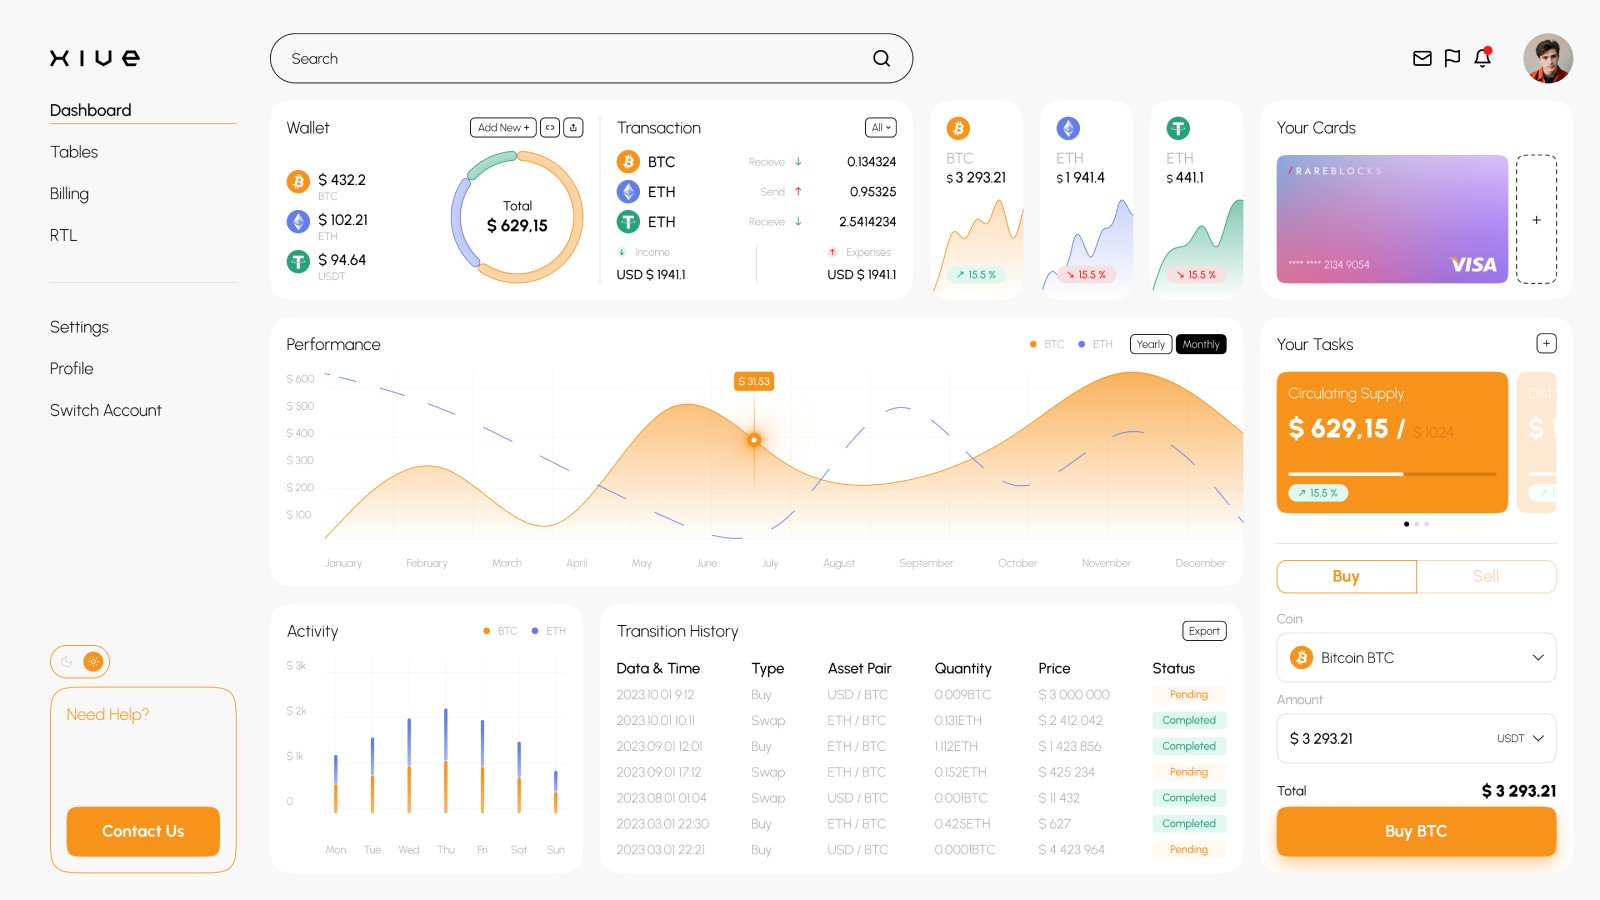Click the flag icon in header
Screen dimensions: 1600x900
point(1452,59)
